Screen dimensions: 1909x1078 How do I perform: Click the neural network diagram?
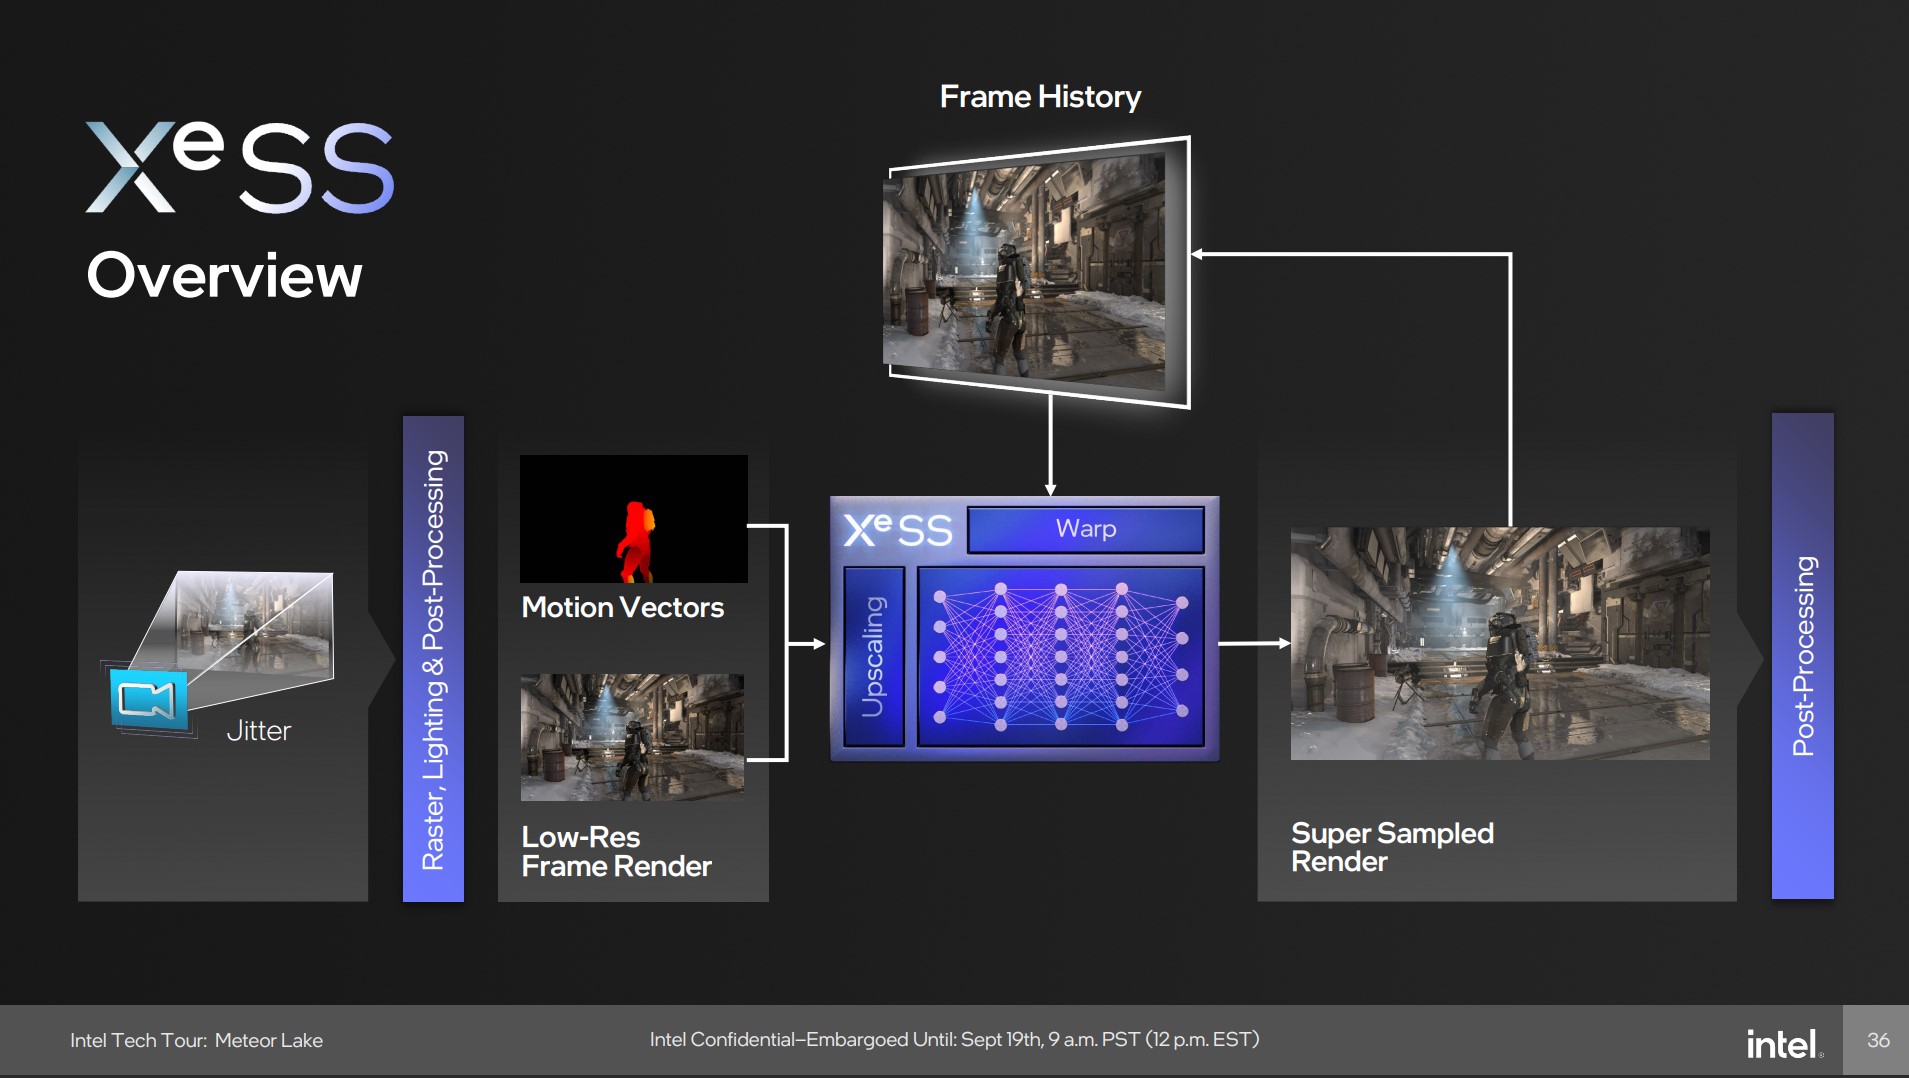click(x=1060, y=656)
